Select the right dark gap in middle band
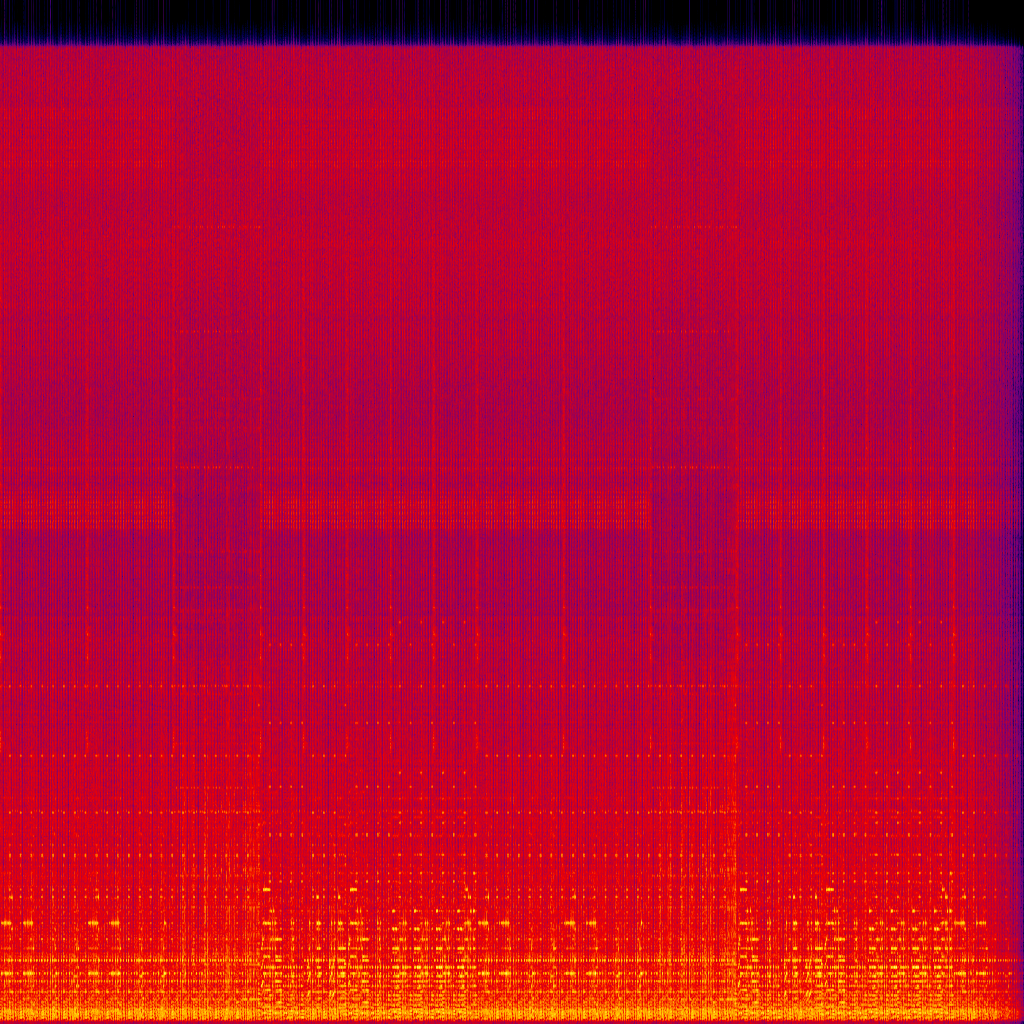Screen dimensions: 1024x1024 tap(694, 510)
